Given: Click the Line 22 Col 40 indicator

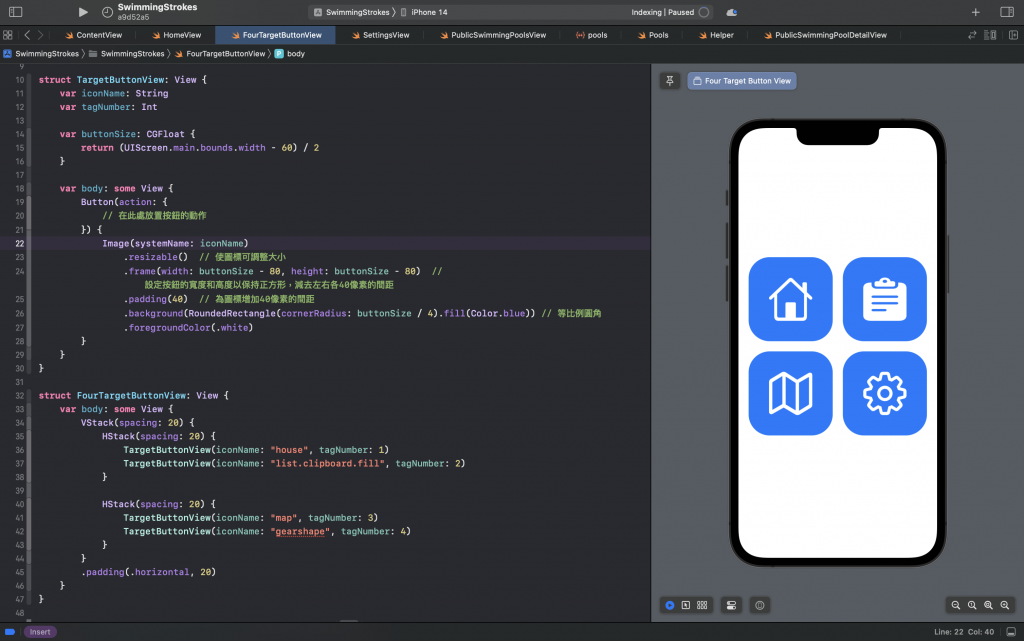Looking at the screenshot, I should [x=964, y=632].
